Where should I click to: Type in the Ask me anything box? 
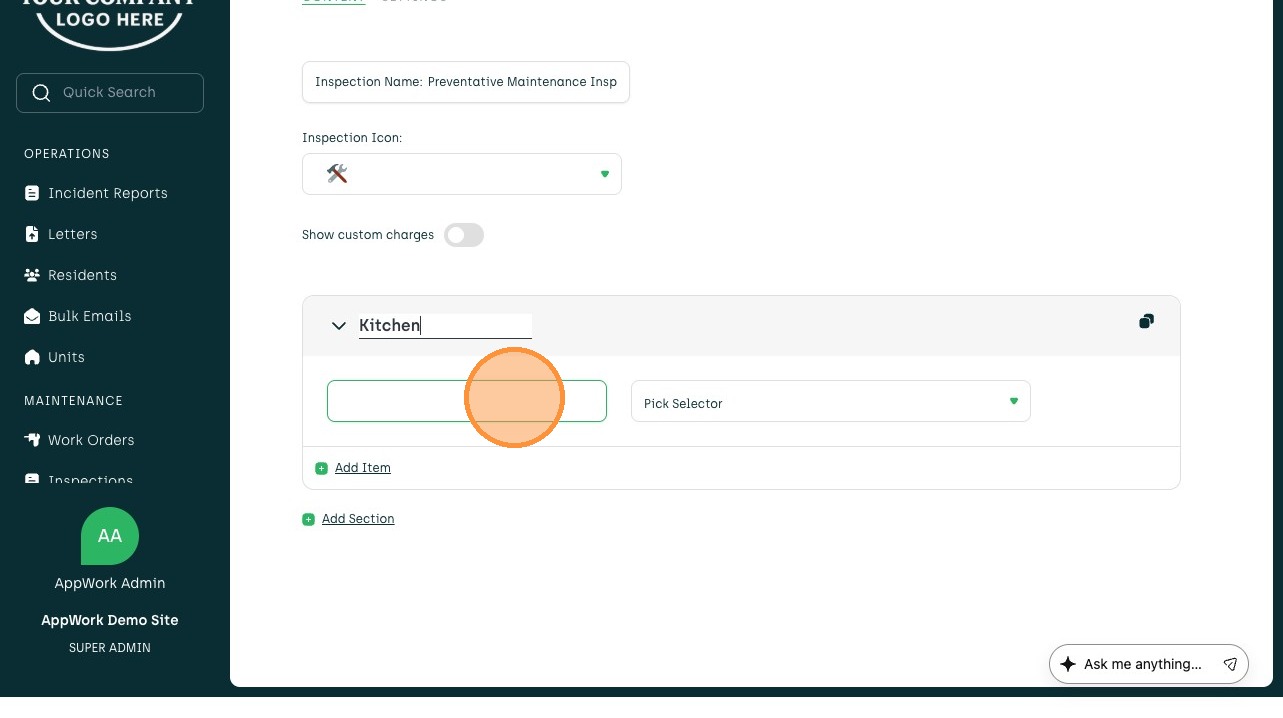1142,664
